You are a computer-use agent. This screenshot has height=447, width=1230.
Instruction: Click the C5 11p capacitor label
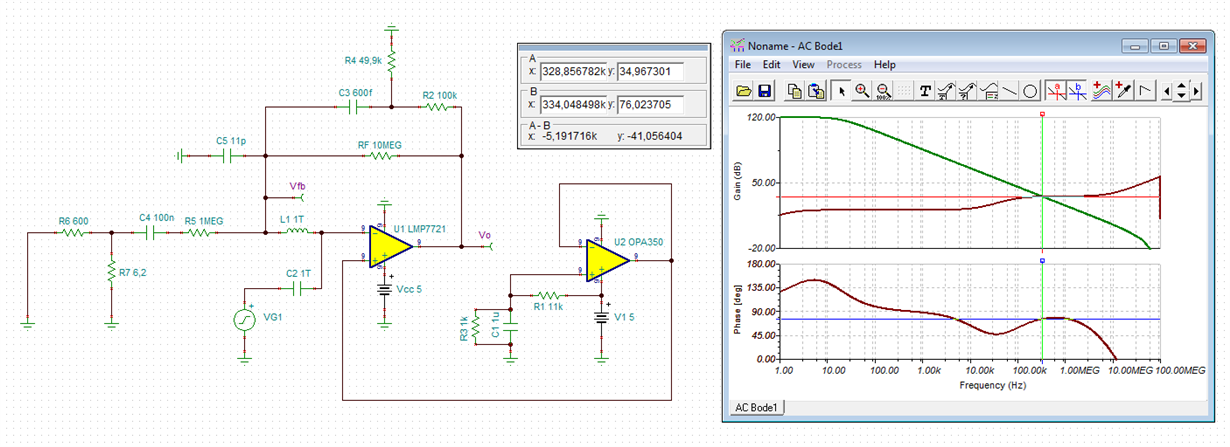click(230, 141)
